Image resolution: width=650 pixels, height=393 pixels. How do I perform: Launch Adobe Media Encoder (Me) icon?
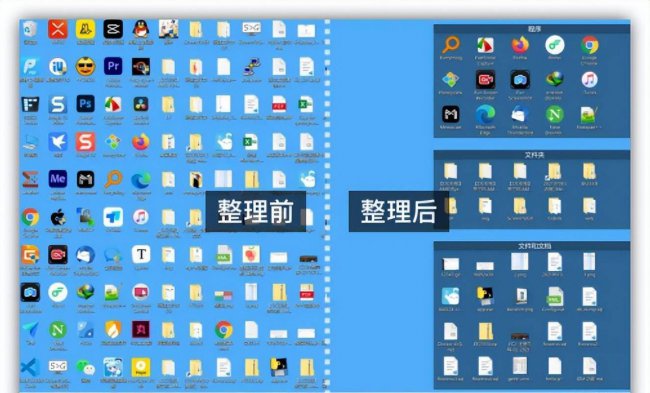58,180
